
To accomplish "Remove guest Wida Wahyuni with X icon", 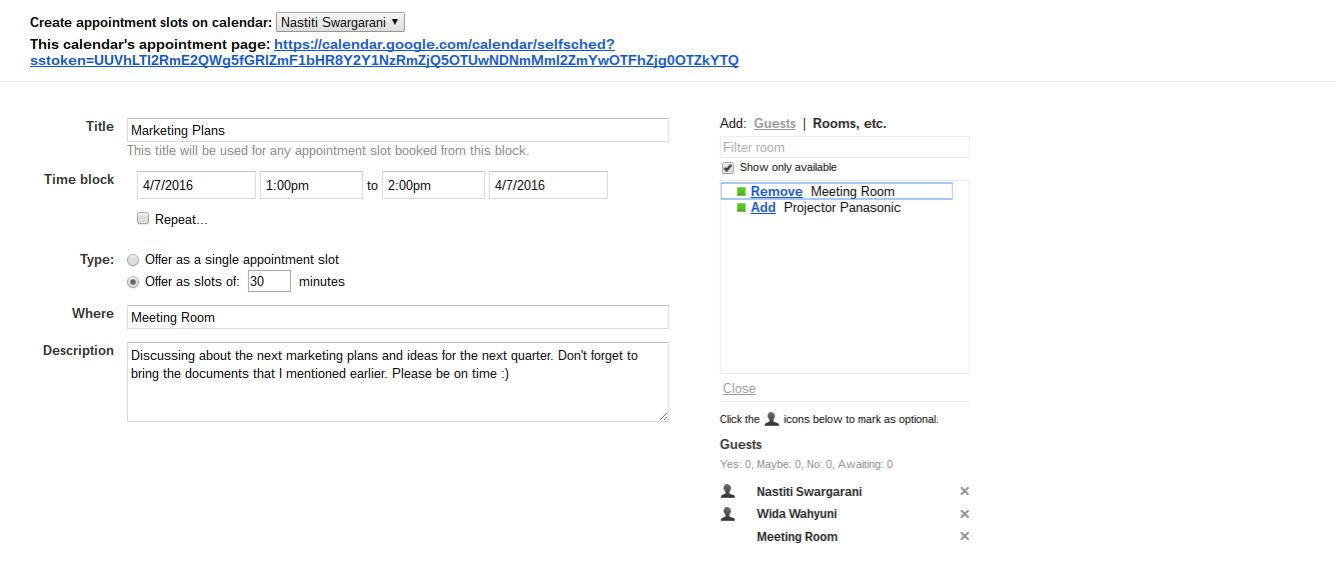I will [x=964, y=514].
